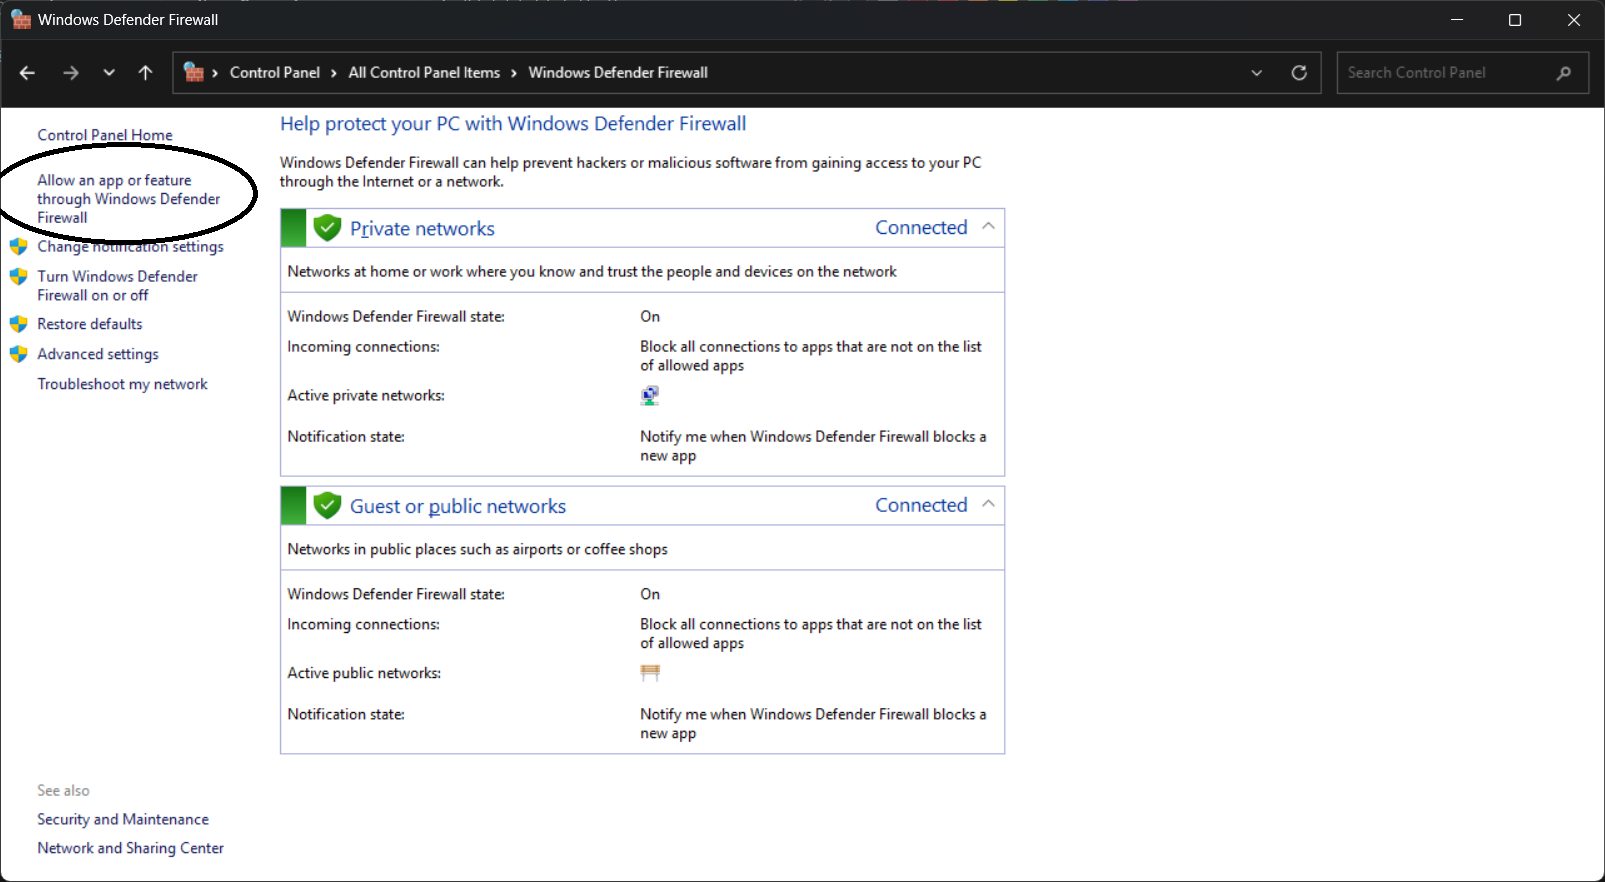The width and height of the screenshot is (1605, 882).
Task: Click the title bar firewall app icon
Action: click(21, 20)
